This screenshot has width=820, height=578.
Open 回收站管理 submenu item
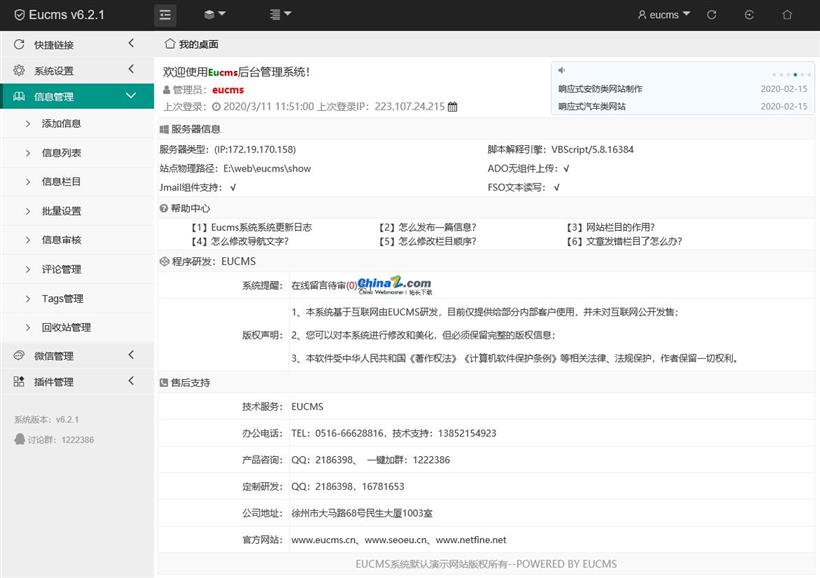click(66, 327)
